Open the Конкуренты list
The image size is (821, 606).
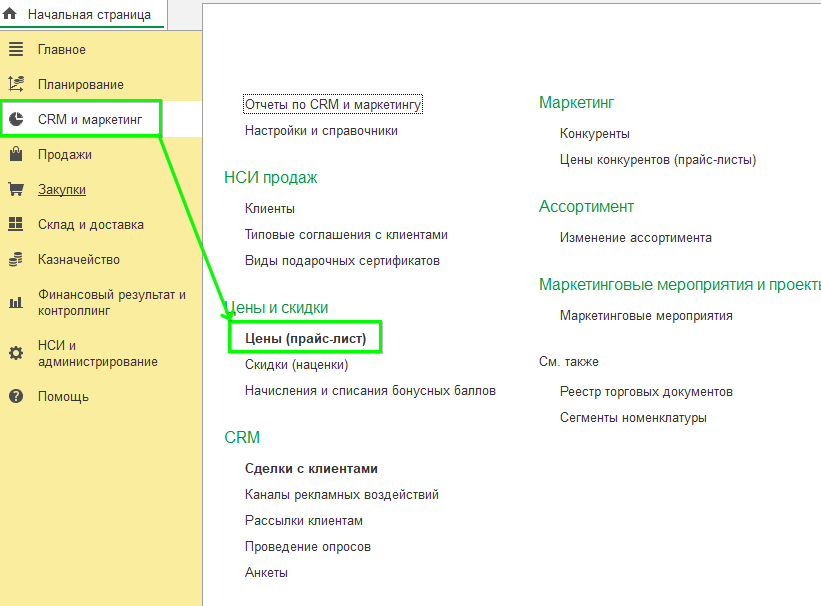point(594,134)
